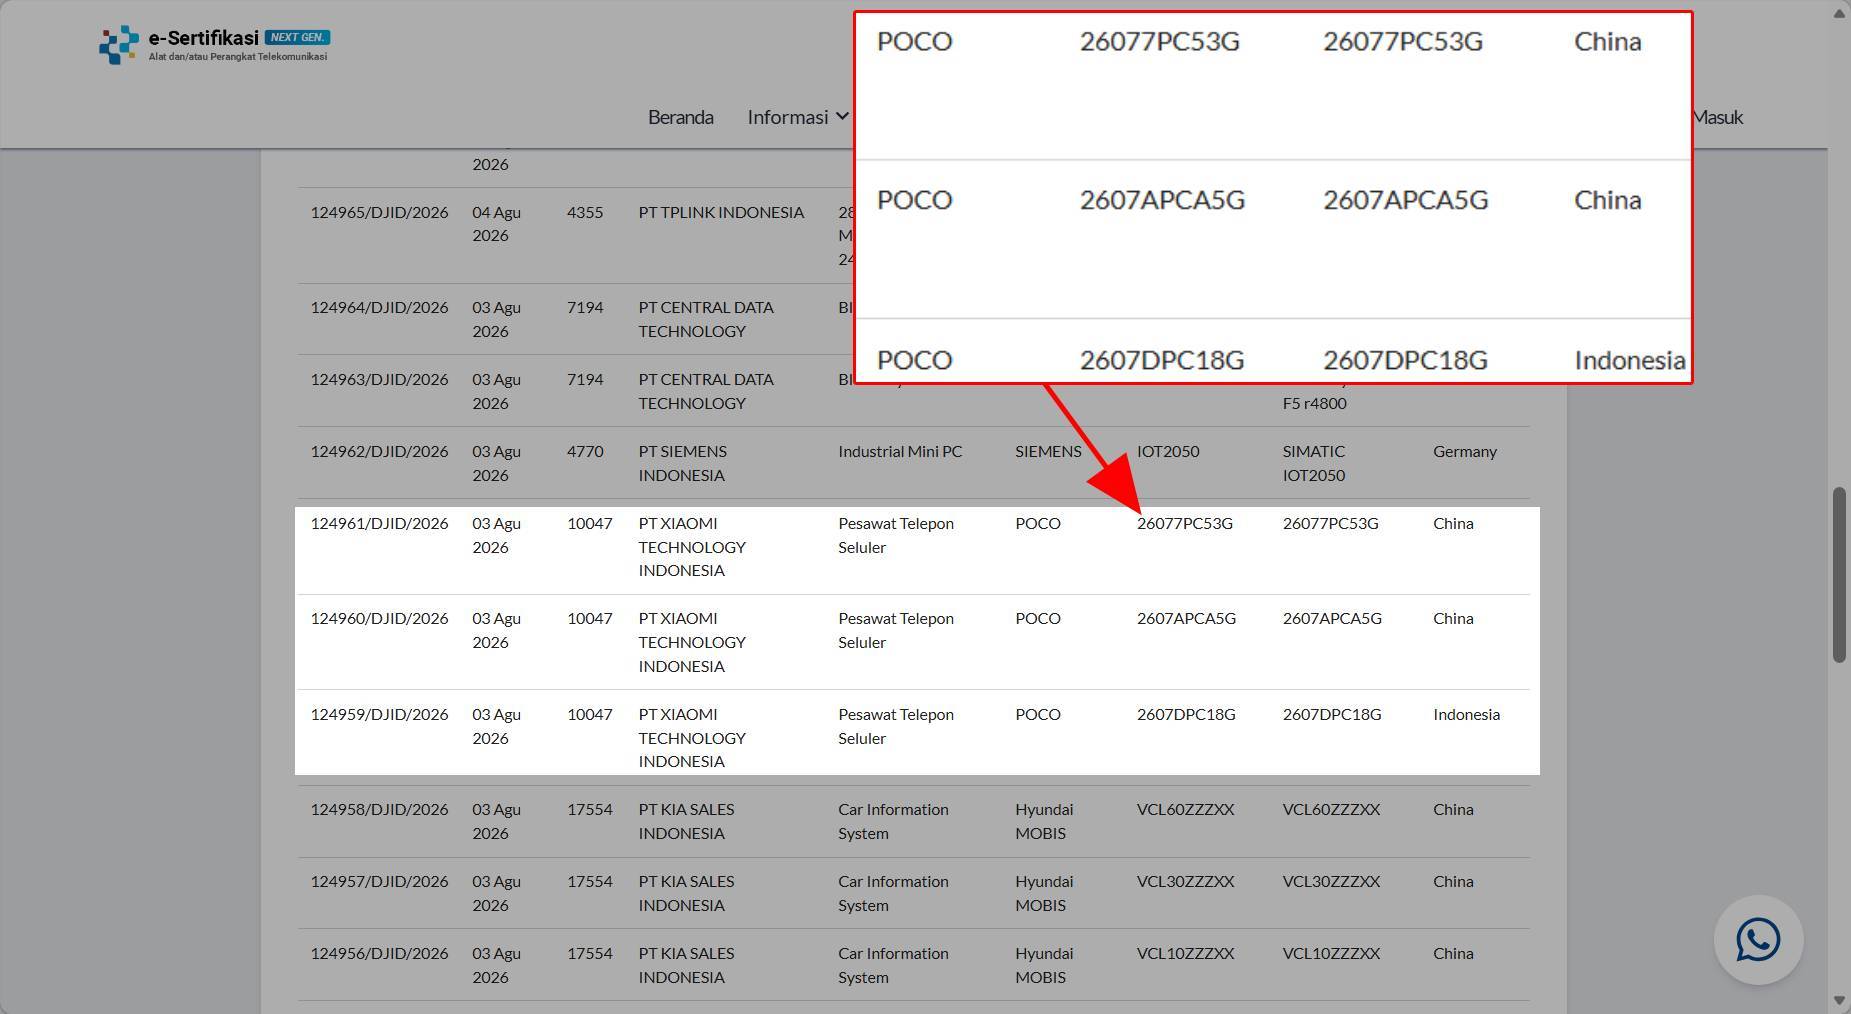Viewport: 1851px width, 1014px height.
Task: Click the scrollbar down arrow
Action: (1839, 1000)
